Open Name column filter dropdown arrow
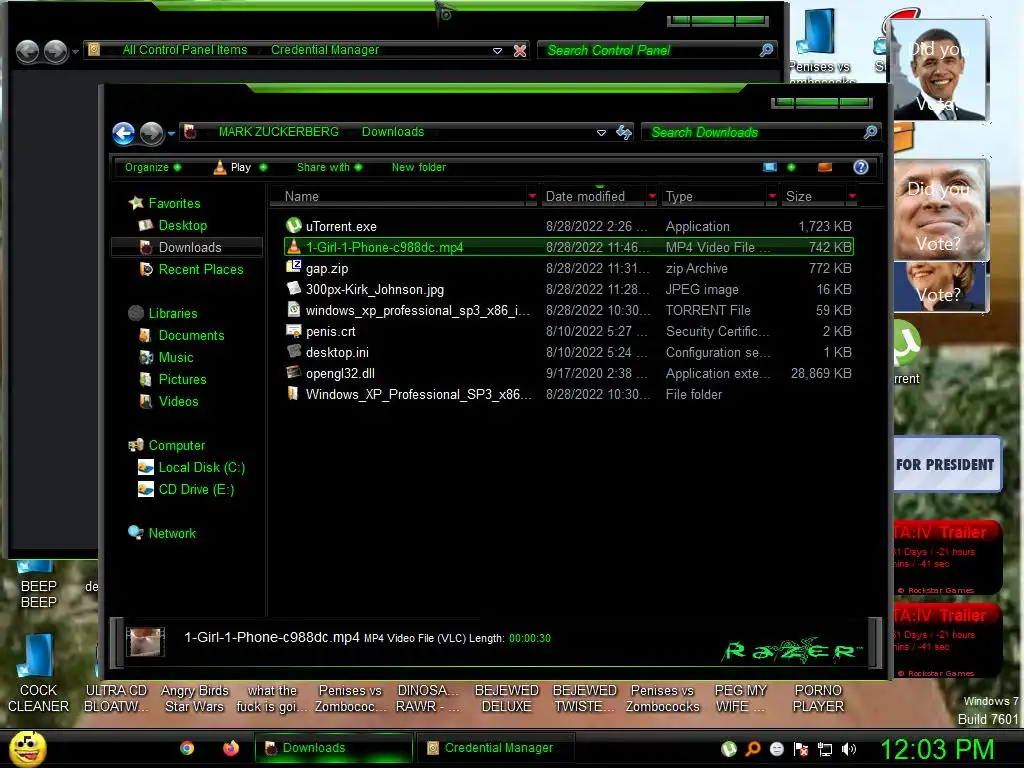This screenshot has height=768, width=1024. tap(532, 197)
